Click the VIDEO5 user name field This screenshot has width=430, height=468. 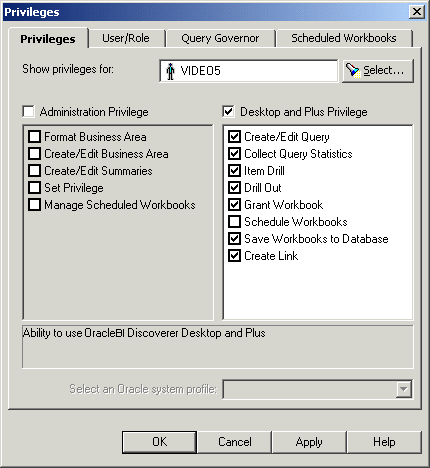249,71
